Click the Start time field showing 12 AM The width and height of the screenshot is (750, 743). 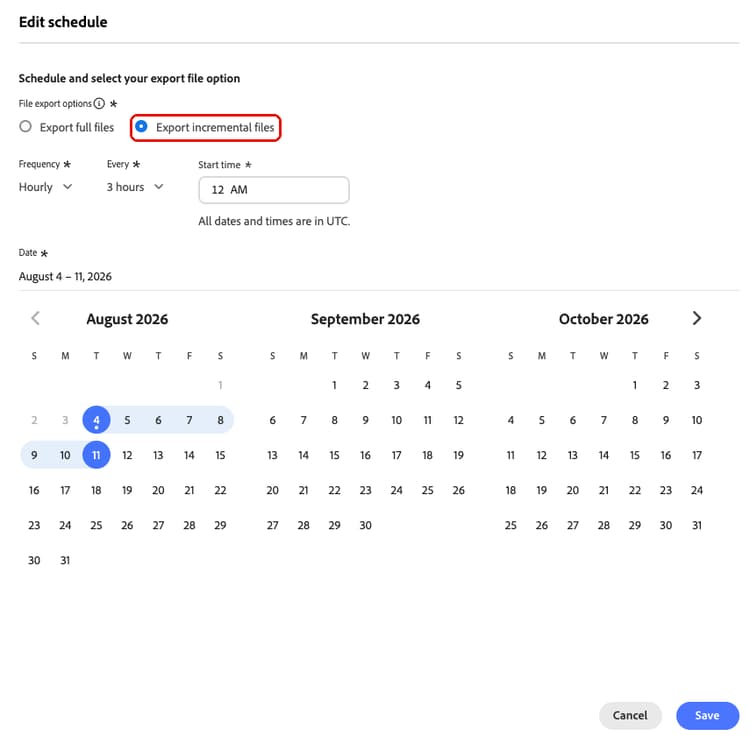(274, 190)
